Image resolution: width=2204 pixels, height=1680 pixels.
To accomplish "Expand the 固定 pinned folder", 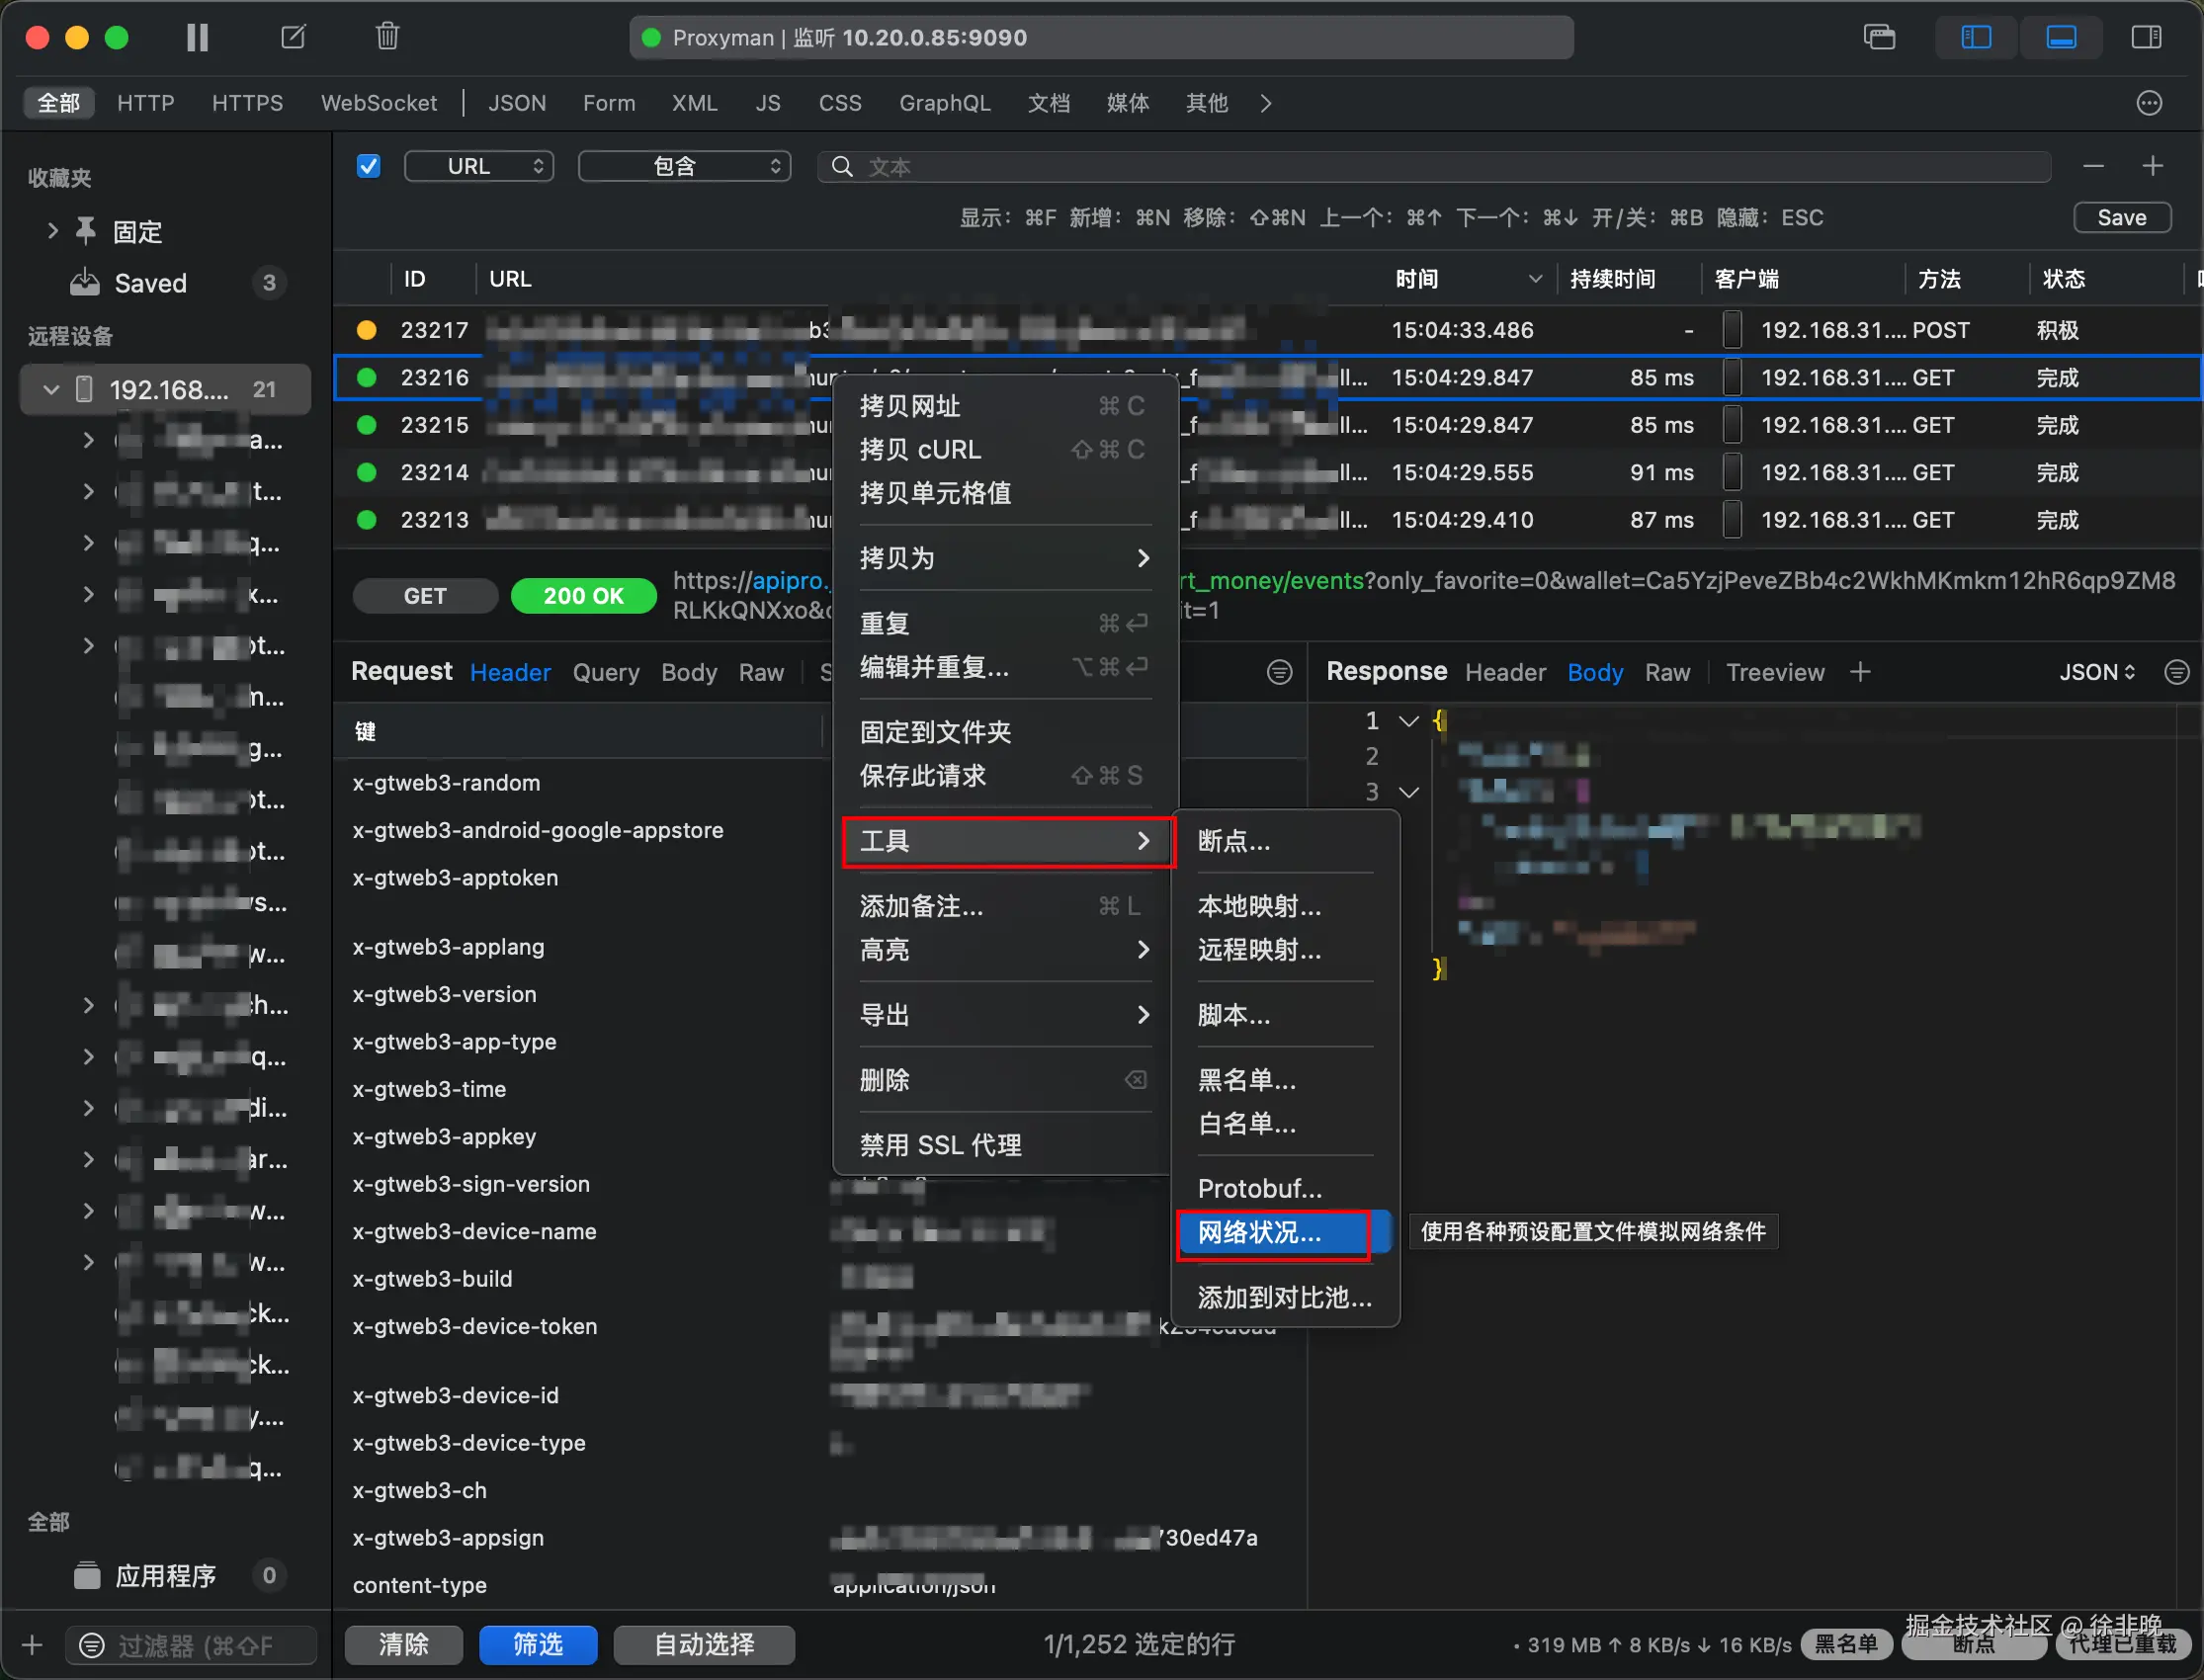I will click(x=53, y=232).
